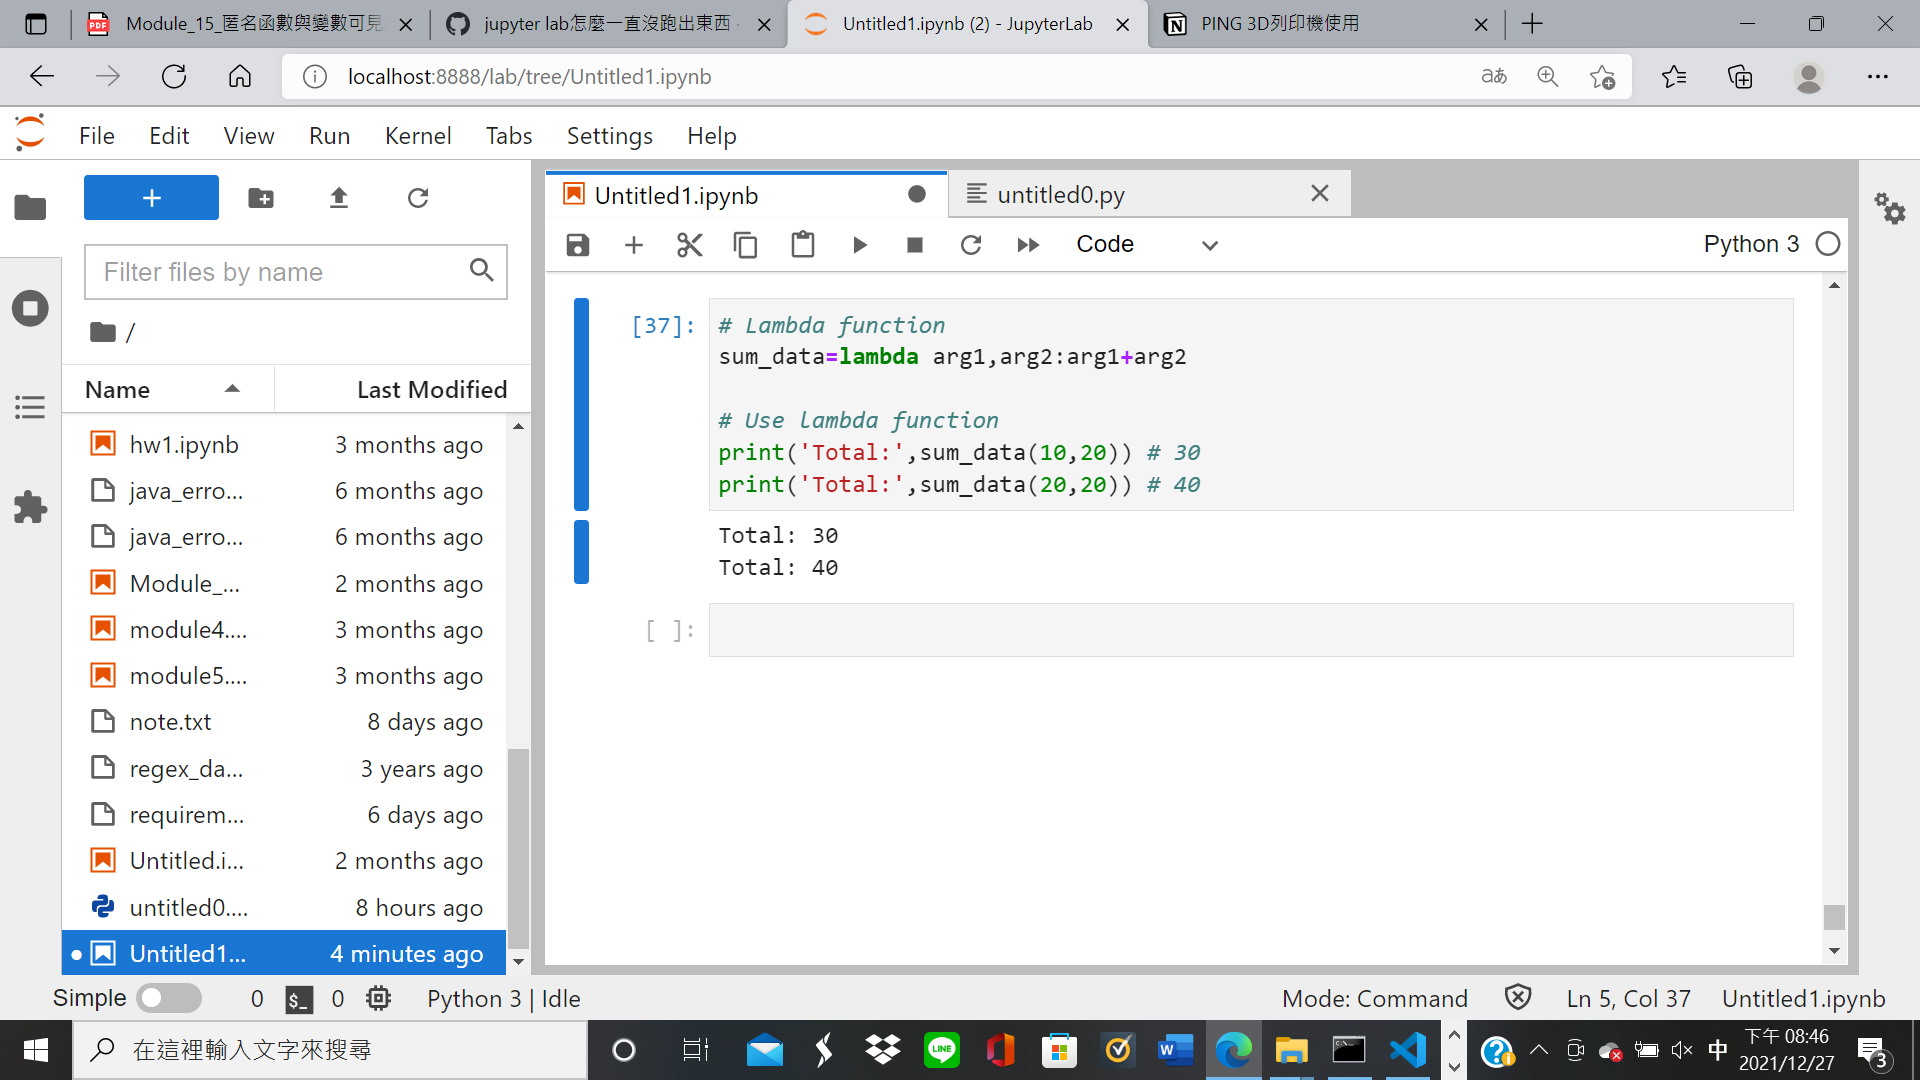Insert a new cell below
1920x1080 pixels.
633,244
